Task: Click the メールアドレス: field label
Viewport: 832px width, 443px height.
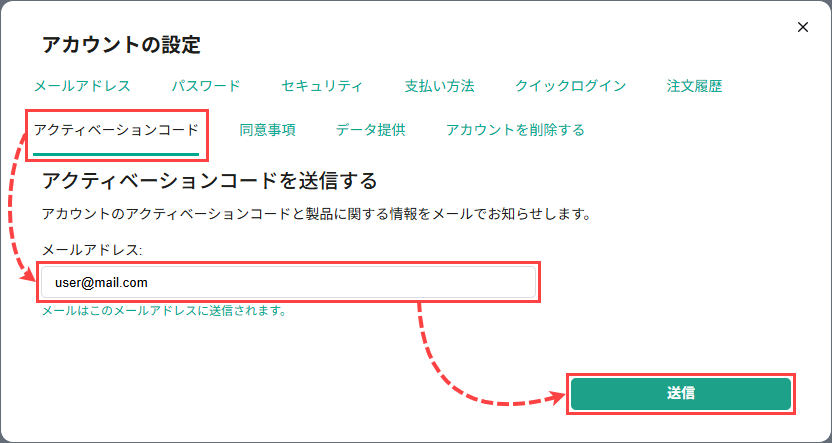Action: 92,250
